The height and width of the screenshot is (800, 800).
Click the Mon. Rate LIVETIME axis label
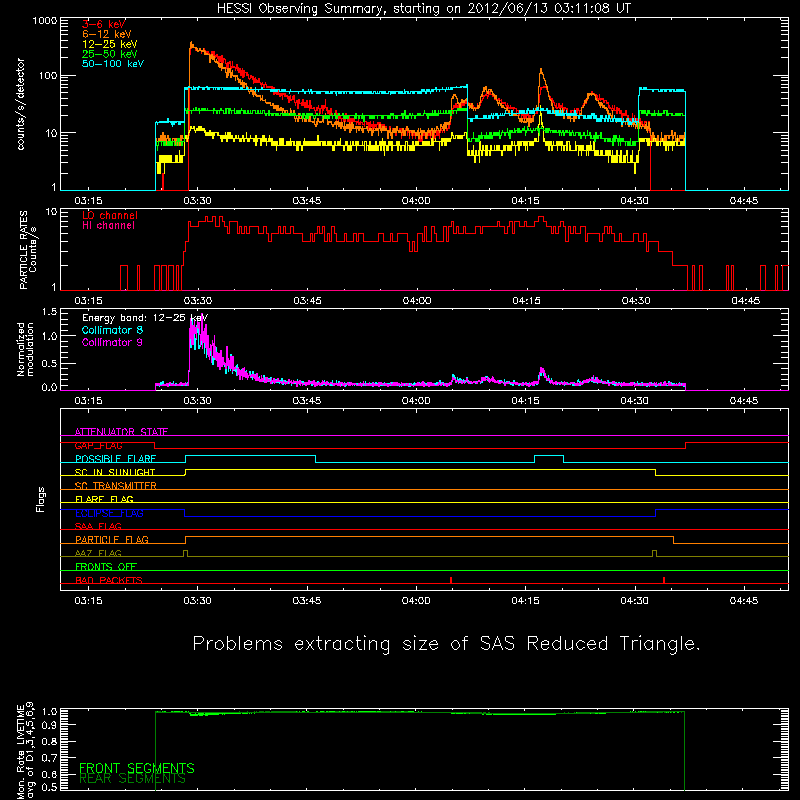[x=25, y=750]
